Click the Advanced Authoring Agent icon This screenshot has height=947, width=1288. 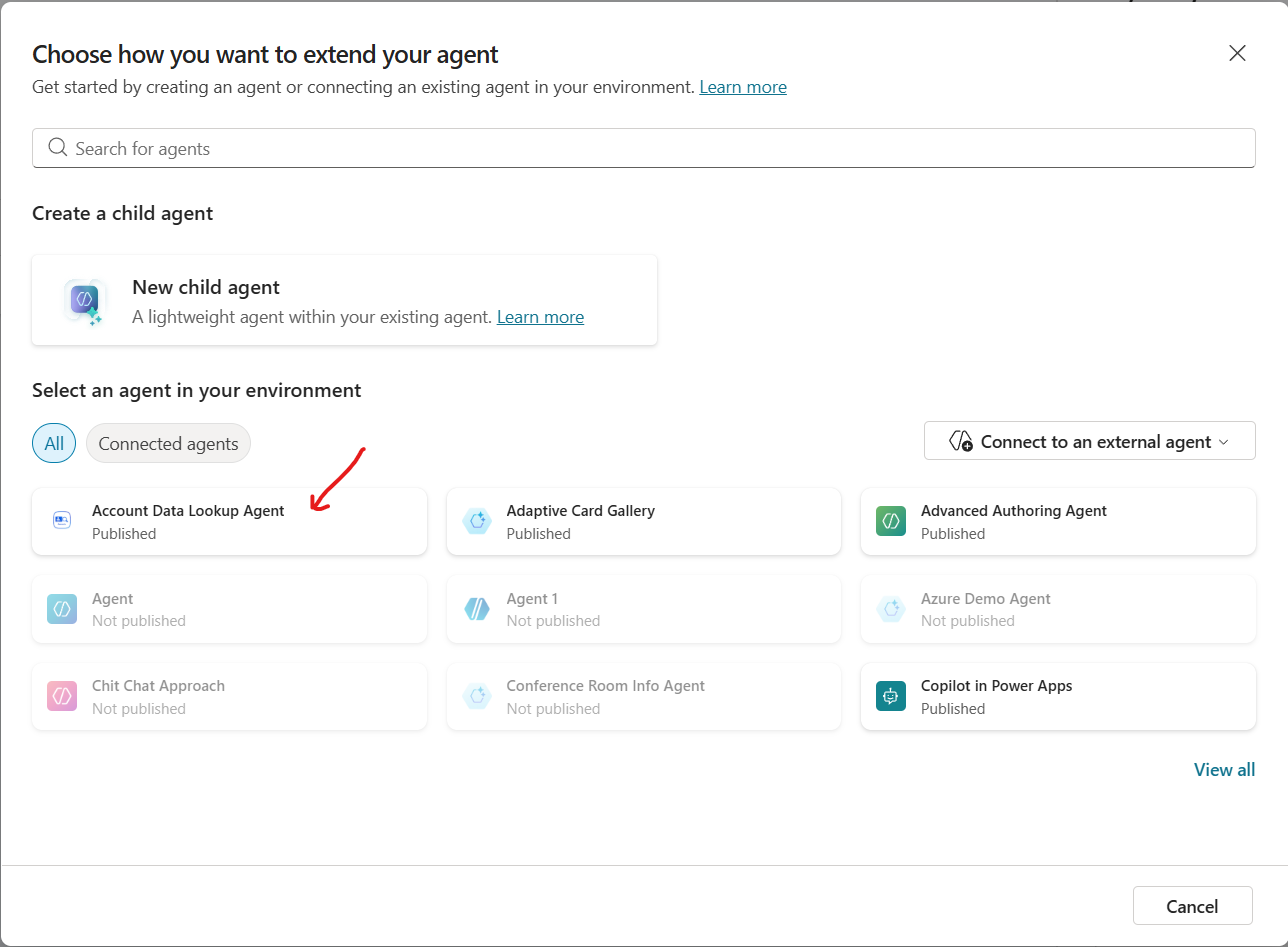(x=891, y=520)
